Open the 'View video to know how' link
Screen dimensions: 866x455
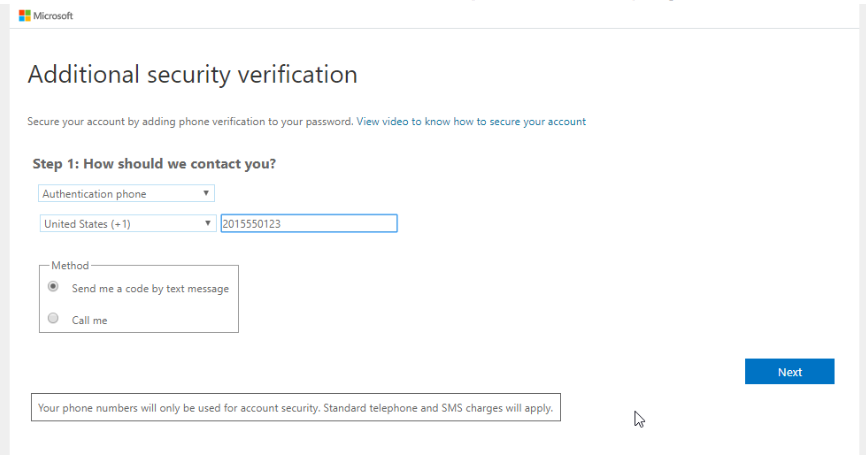471,122
